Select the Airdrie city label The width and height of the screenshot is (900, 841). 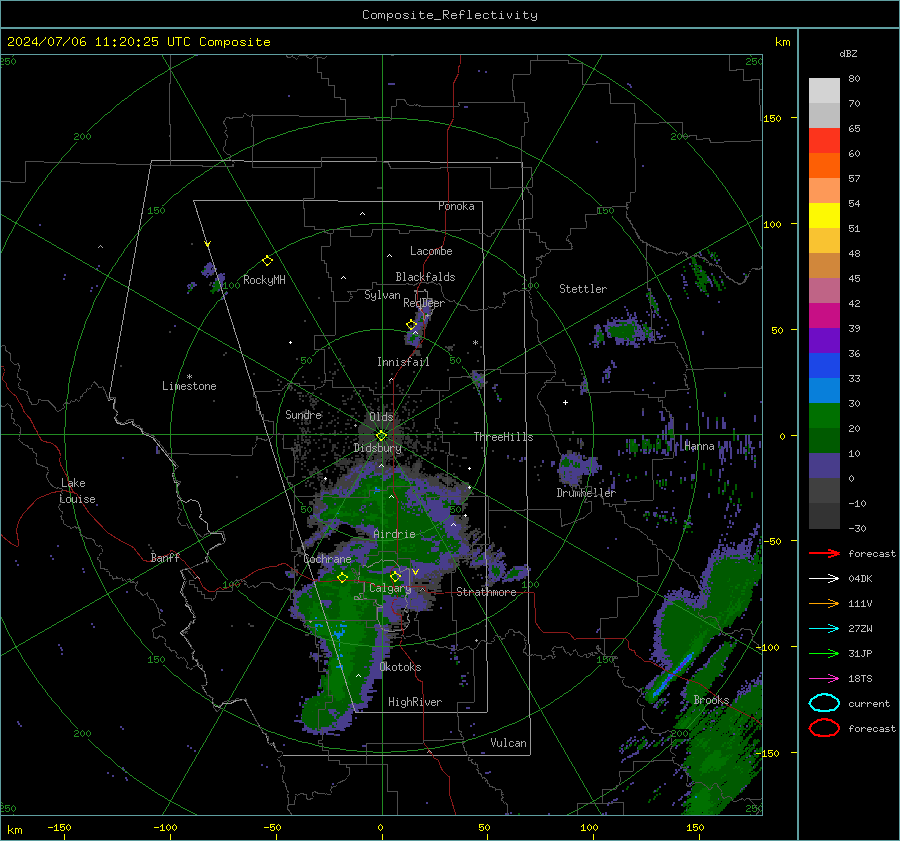coord(394,534)
